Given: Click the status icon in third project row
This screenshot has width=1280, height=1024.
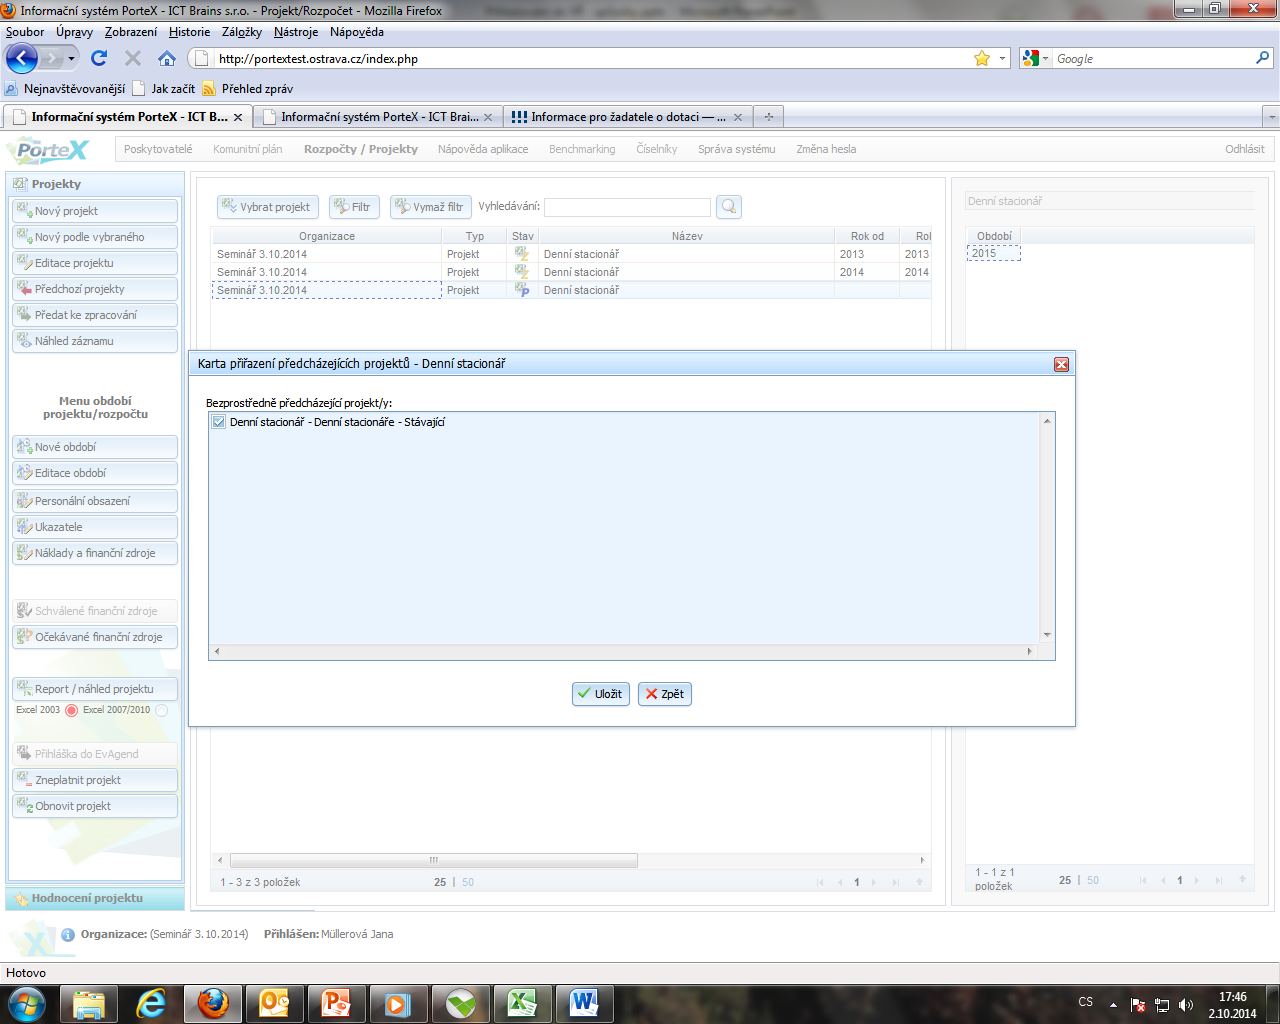Looking at the screenshot, I should coord(522,290).
